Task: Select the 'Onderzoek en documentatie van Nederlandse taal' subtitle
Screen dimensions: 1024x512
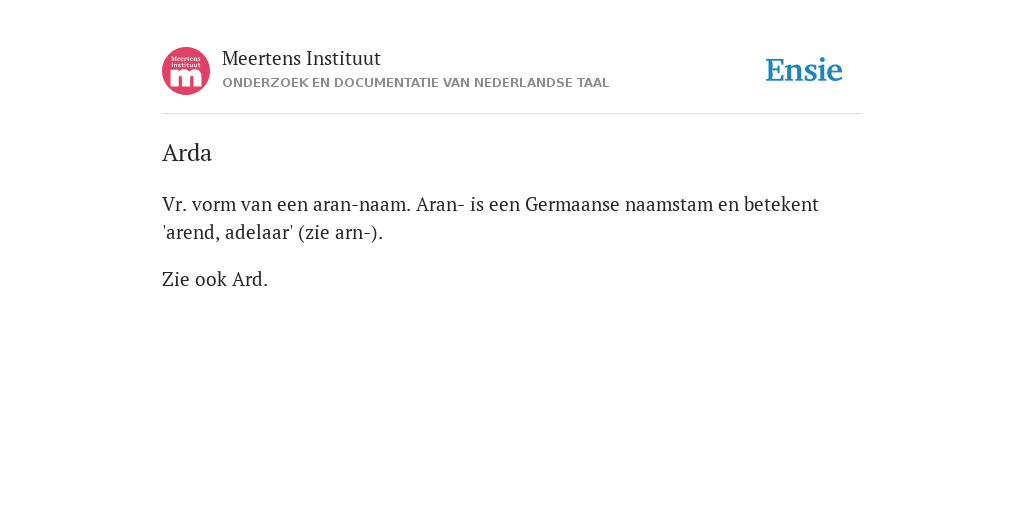Action: pyautogui.click(x=415, y=83)
